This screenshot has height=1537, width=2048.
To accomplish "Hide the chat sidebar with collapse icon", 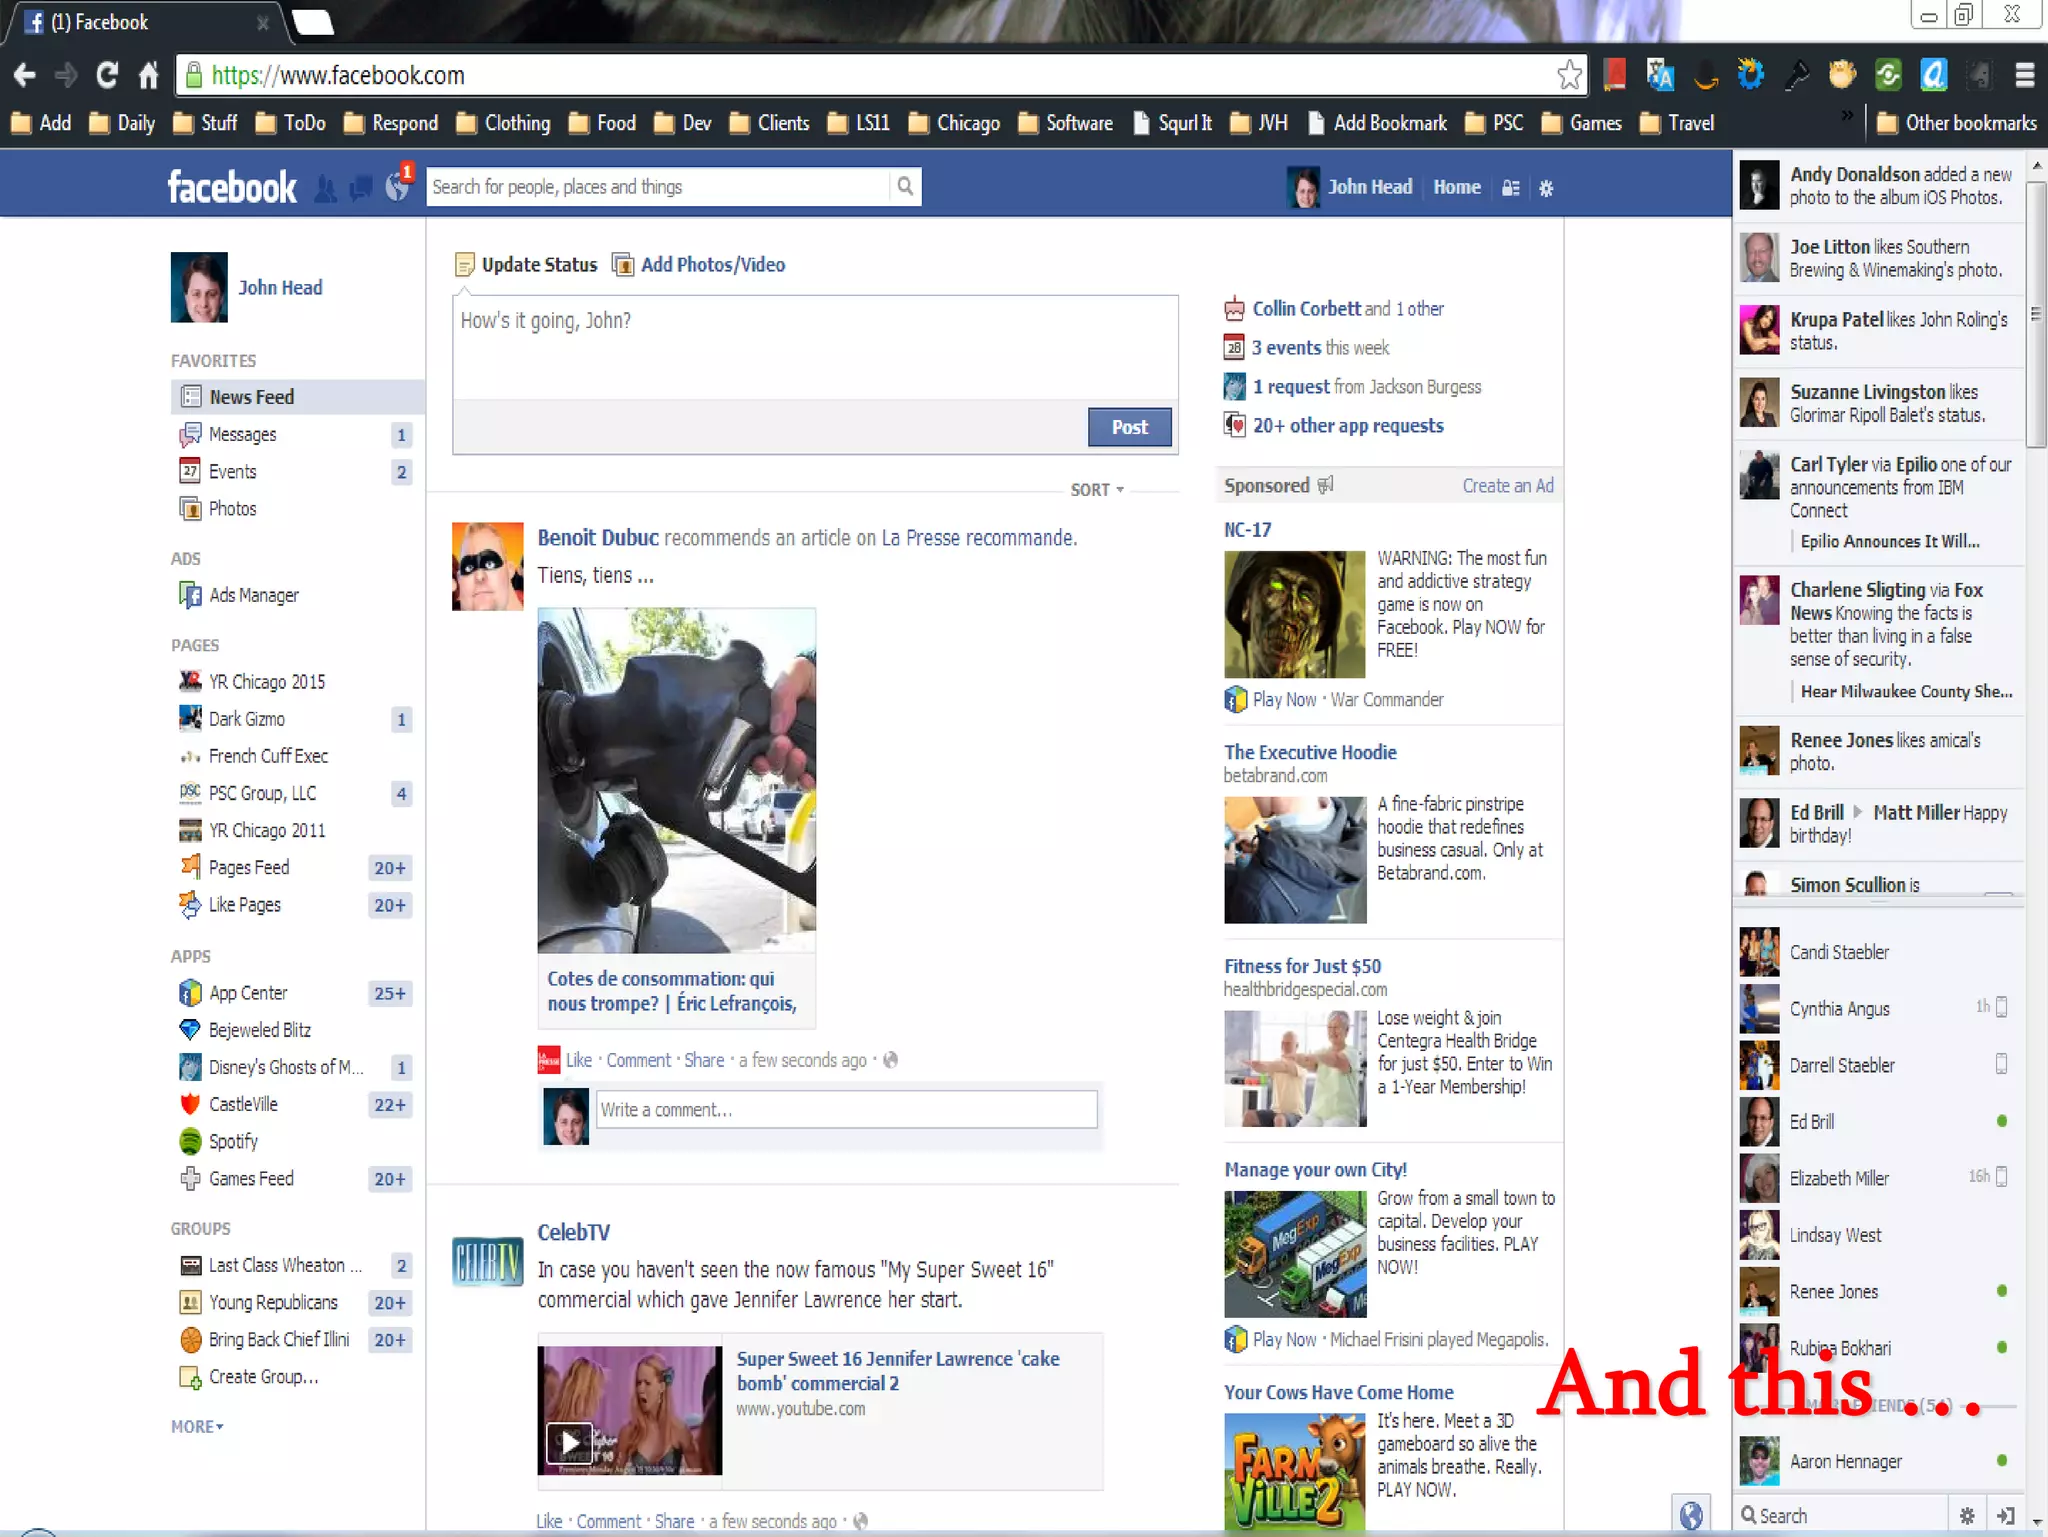I will click(x=2006, y=1515).
